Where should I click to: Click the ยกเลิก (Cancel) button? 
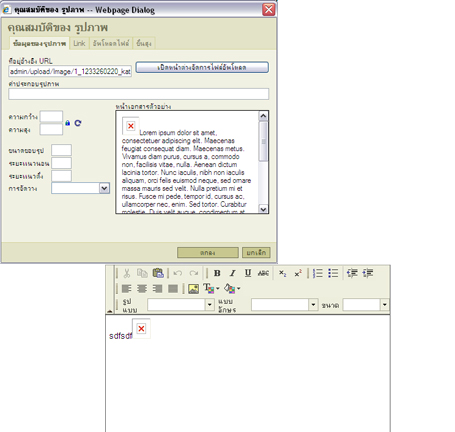pyautogui.click(x=256, y=253)
